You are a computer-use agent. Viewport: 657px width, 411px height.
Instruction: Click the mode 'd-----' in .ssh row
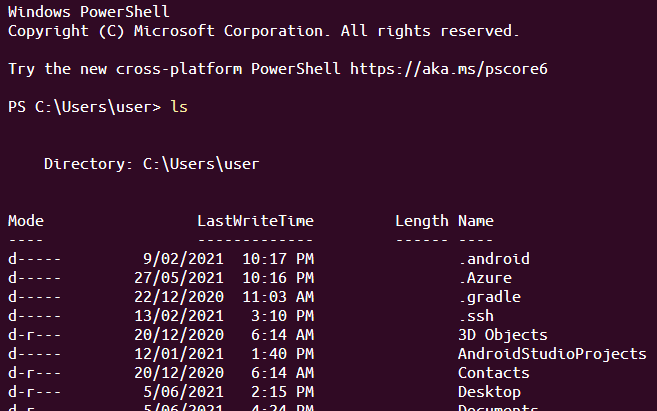coord(35,316)
